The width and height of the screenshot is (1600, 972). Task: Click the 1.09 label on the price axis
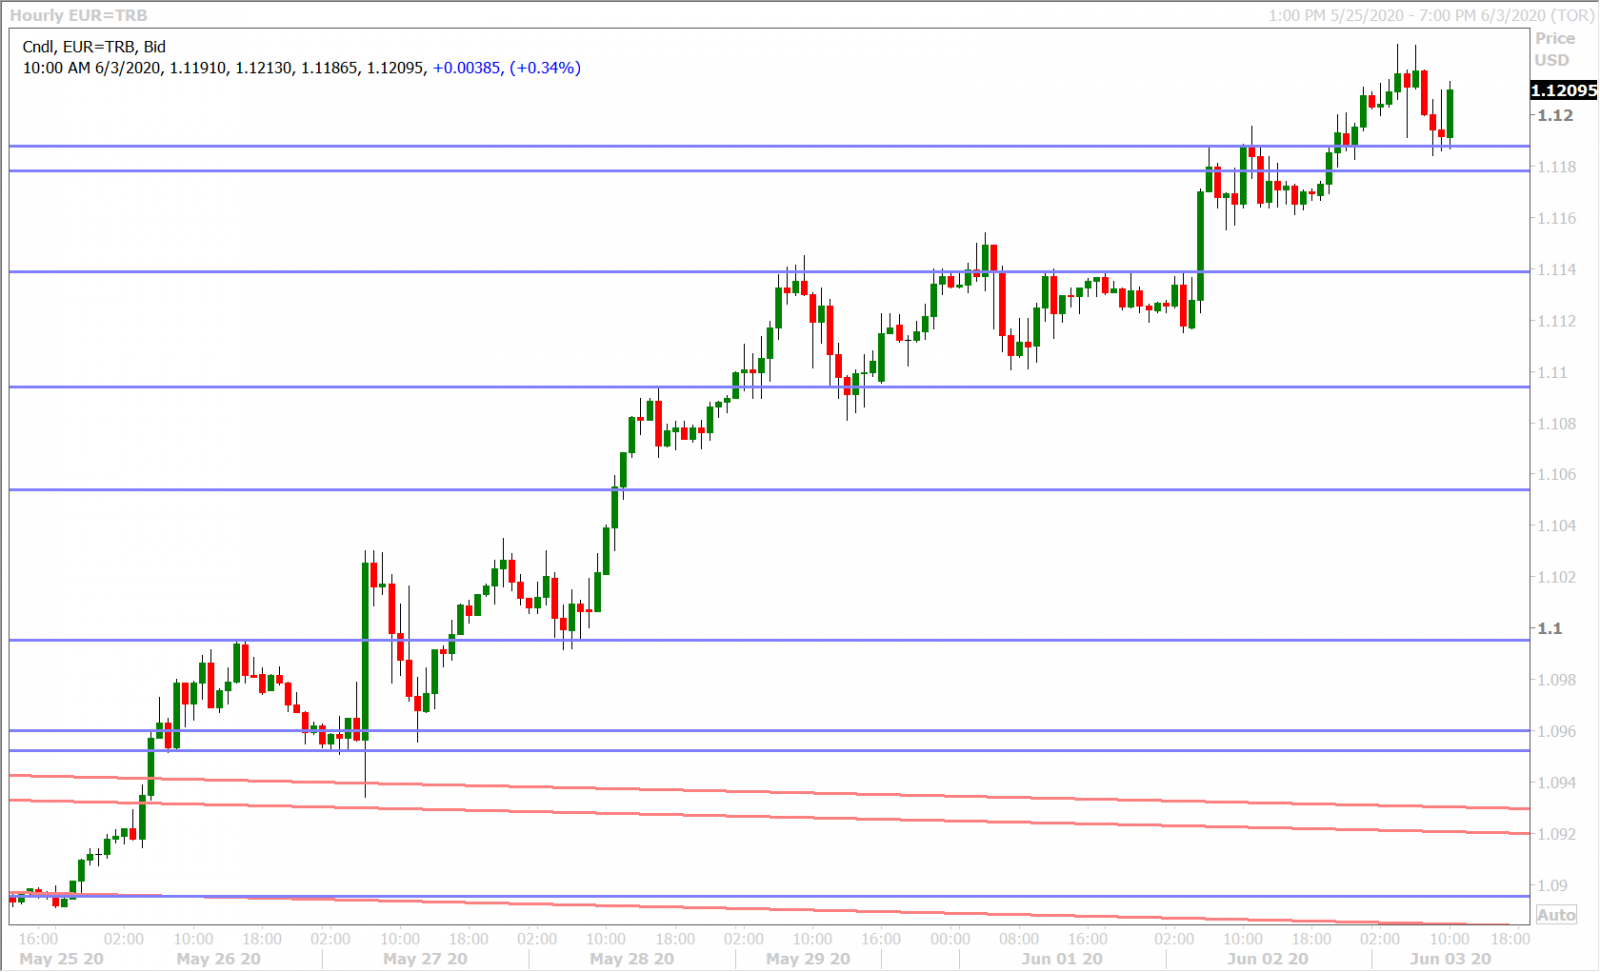[1552, 886]
